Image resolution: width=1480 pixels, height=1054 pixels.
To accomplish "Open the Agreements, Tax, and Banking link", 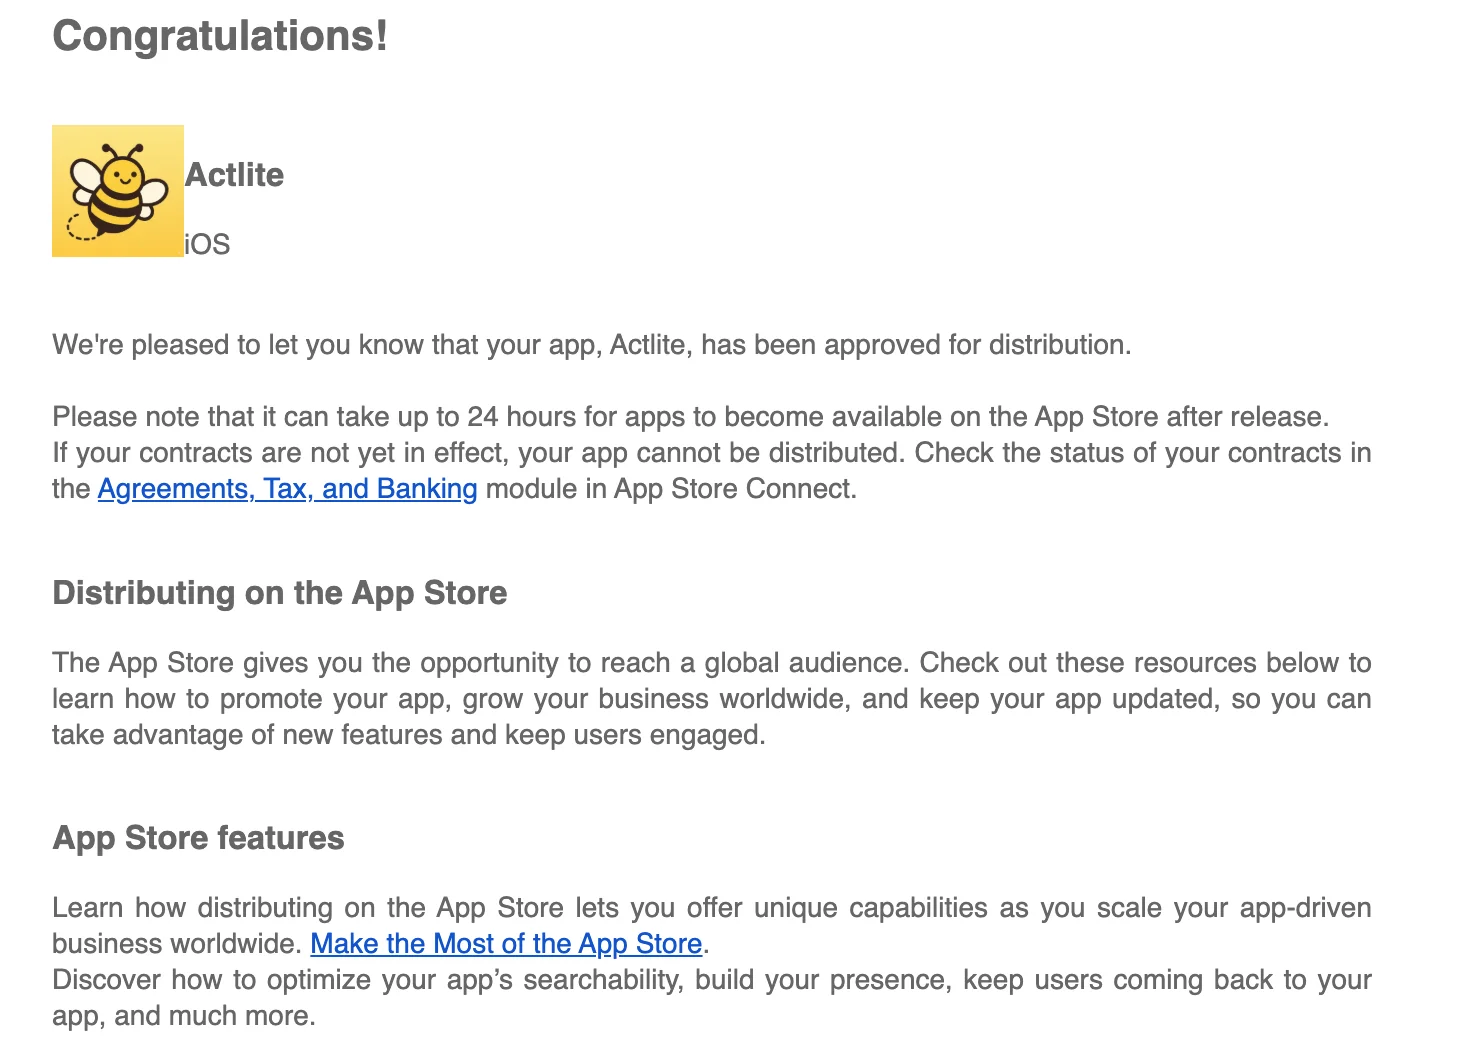I will click(x=287, y=489).
